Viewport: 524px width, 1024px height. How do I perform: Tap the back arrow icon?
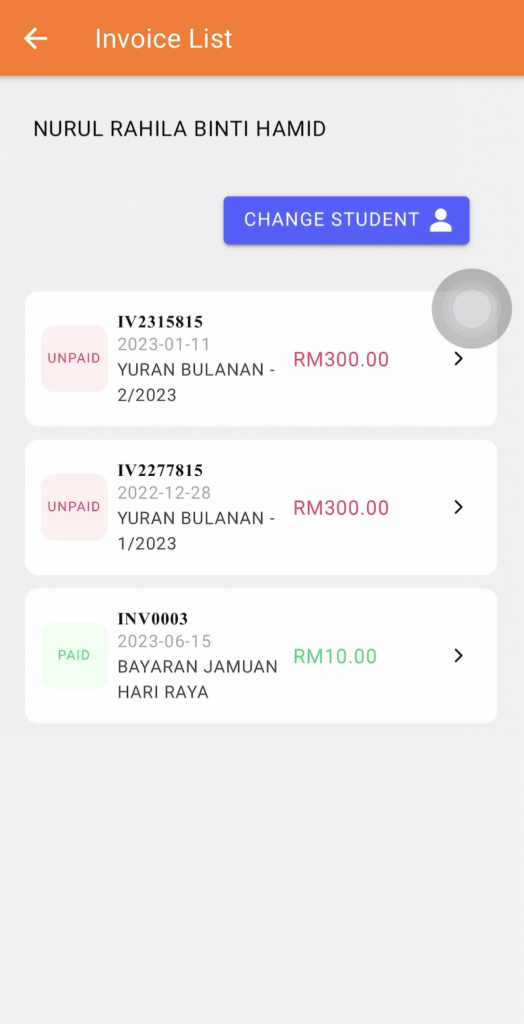[36, 39]
